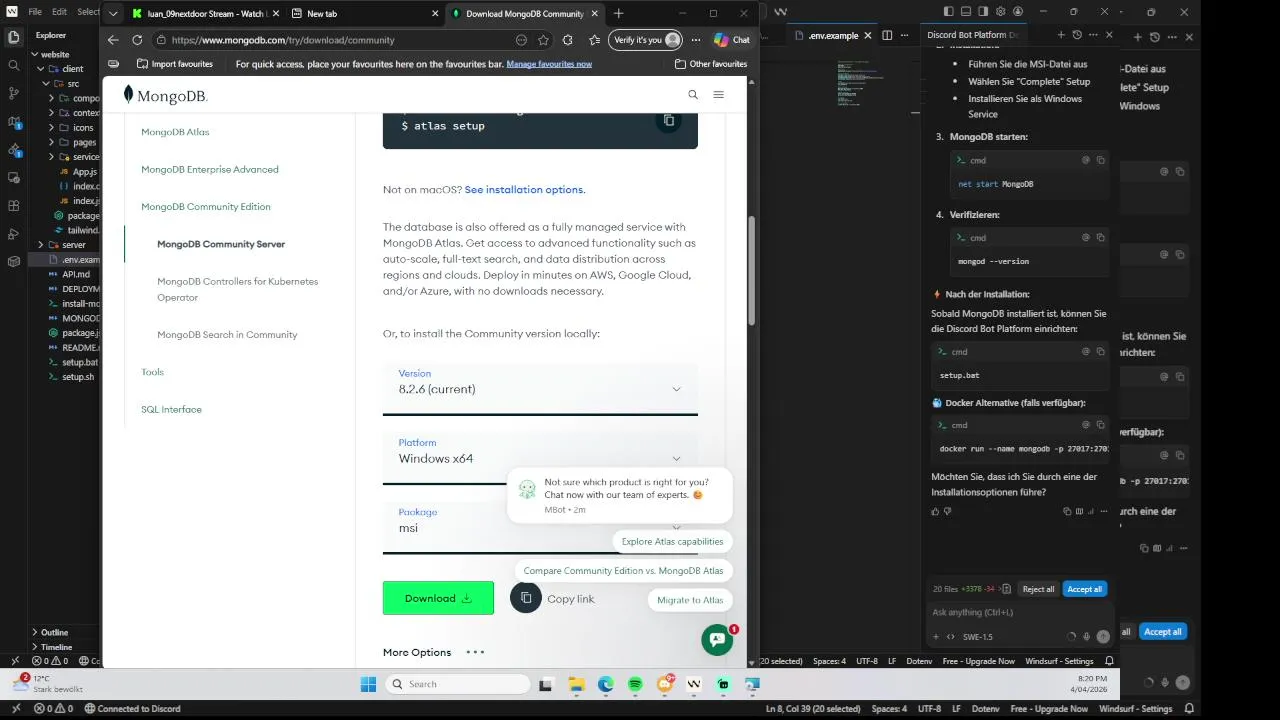Click Manage favourites now link

549,64
